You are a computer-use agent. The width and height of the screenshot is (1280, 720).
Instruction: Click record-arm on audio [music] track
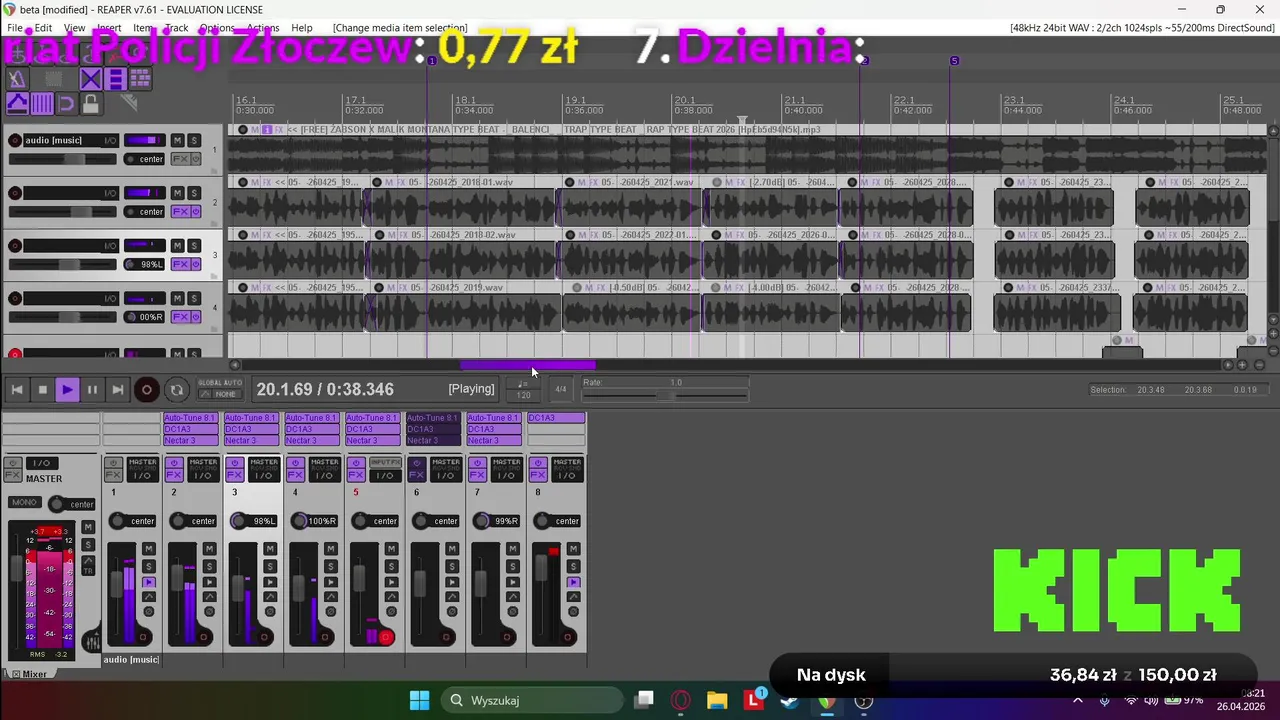(15, 140)
